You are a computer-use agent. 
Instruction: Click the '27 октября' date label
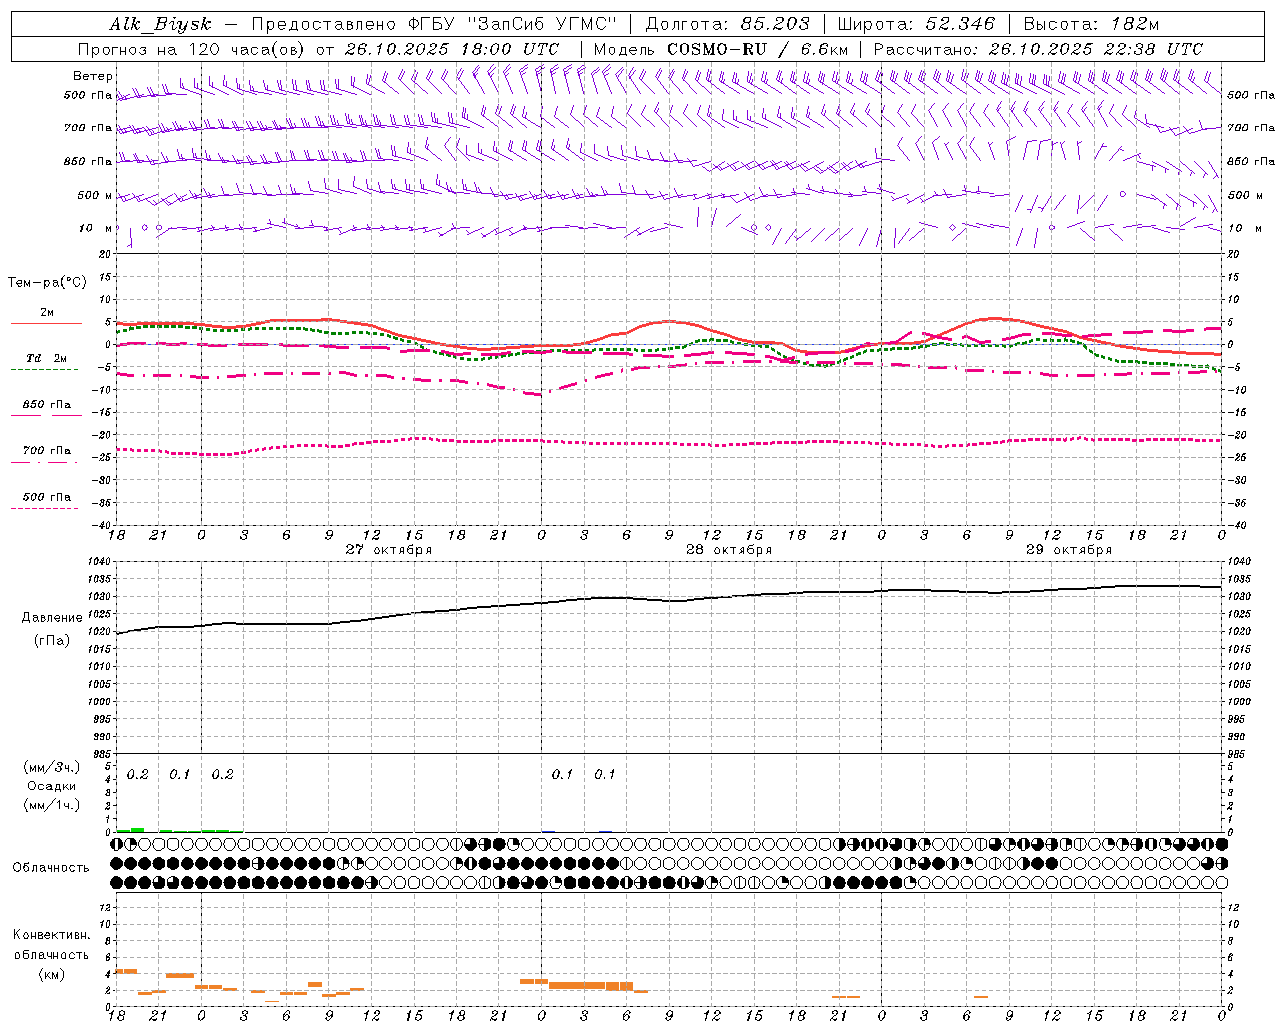(x=389, y=550)
